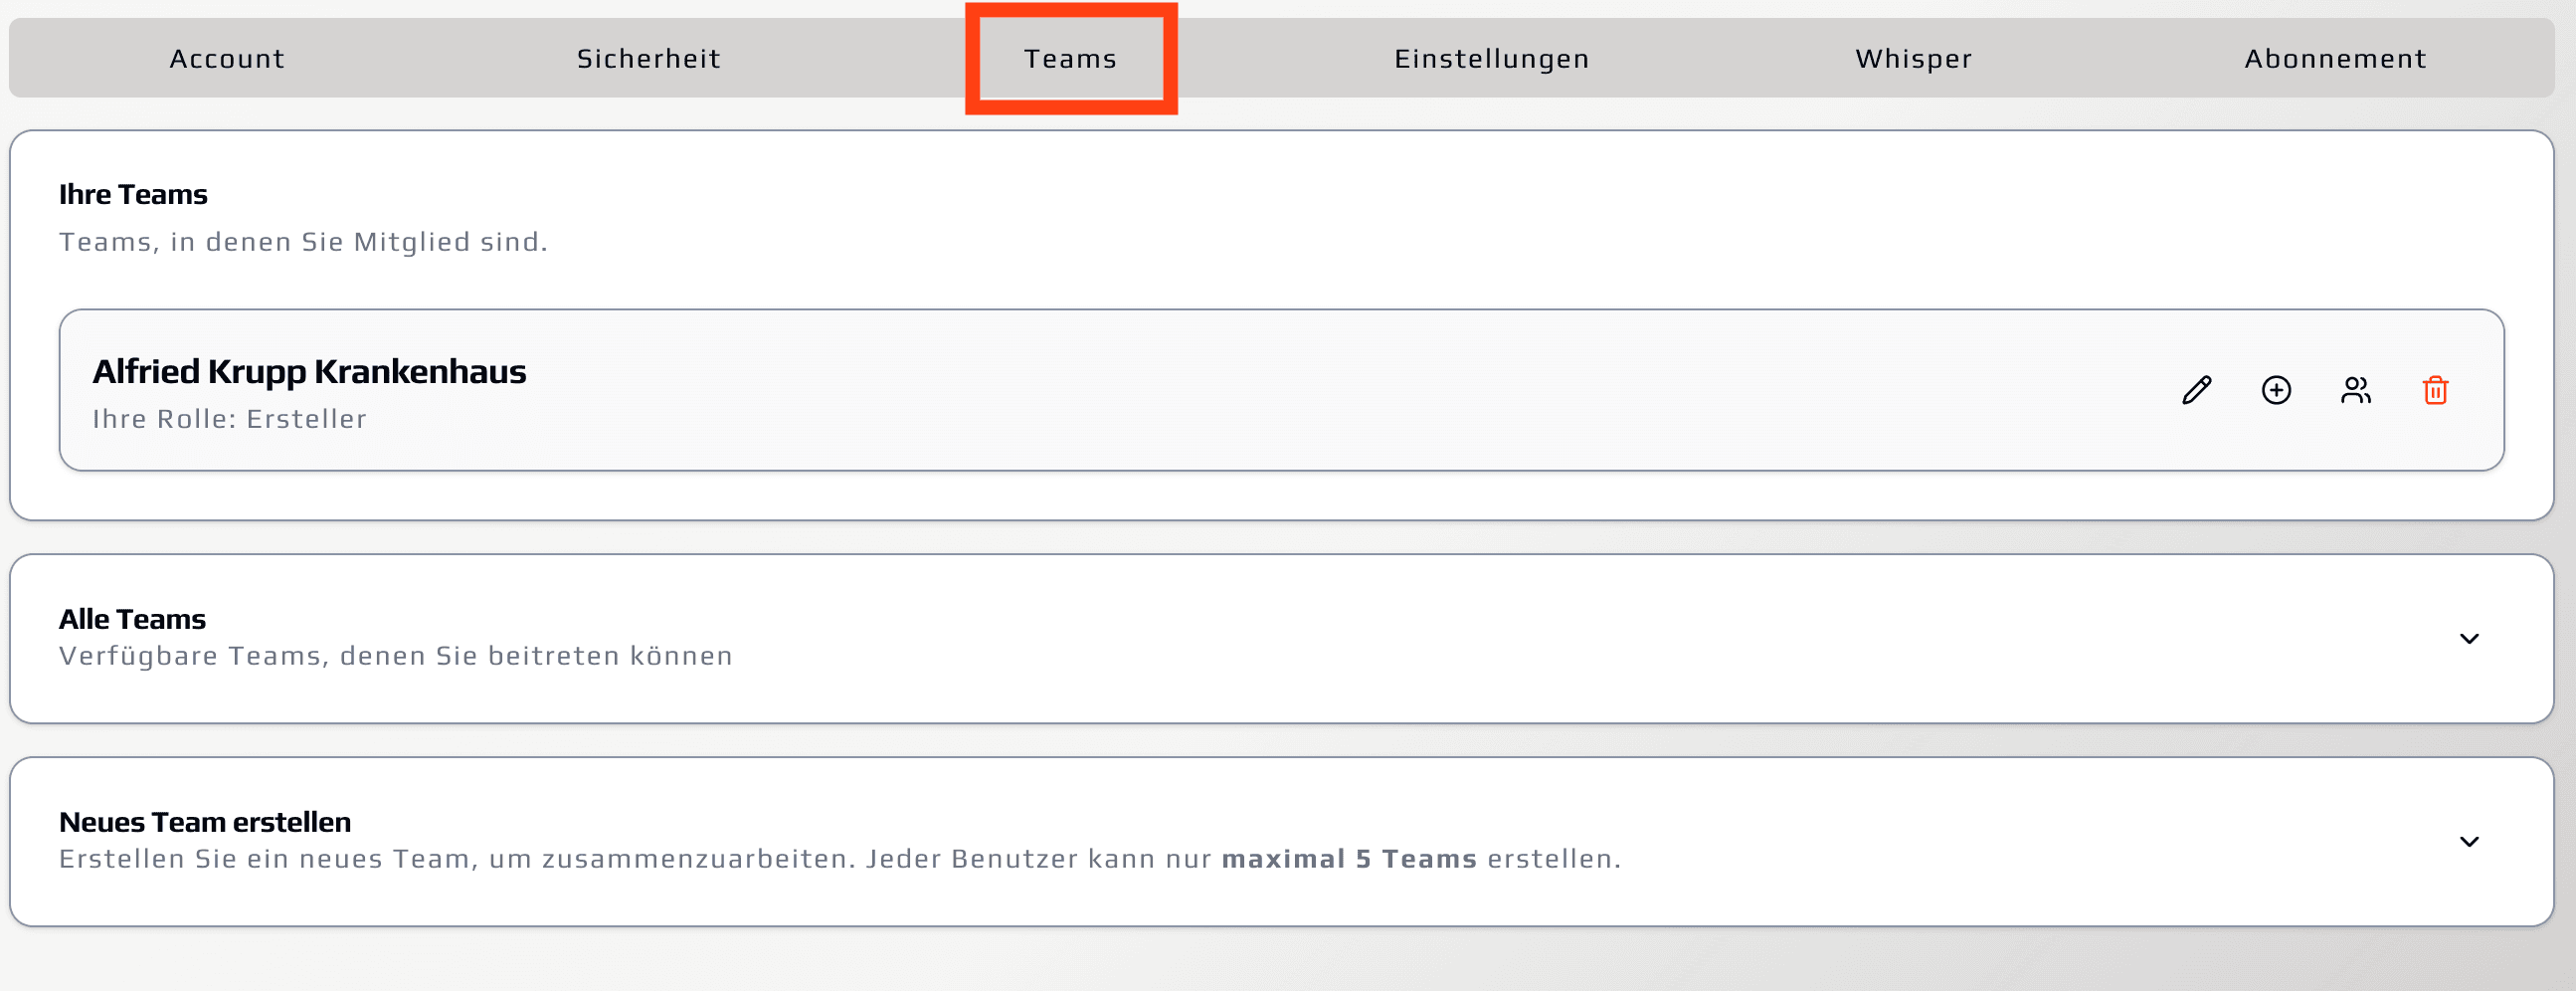Open the Sicherheit tab
Image resolution: width=2576 pixels, height=991 pixels.
[649, 59]
